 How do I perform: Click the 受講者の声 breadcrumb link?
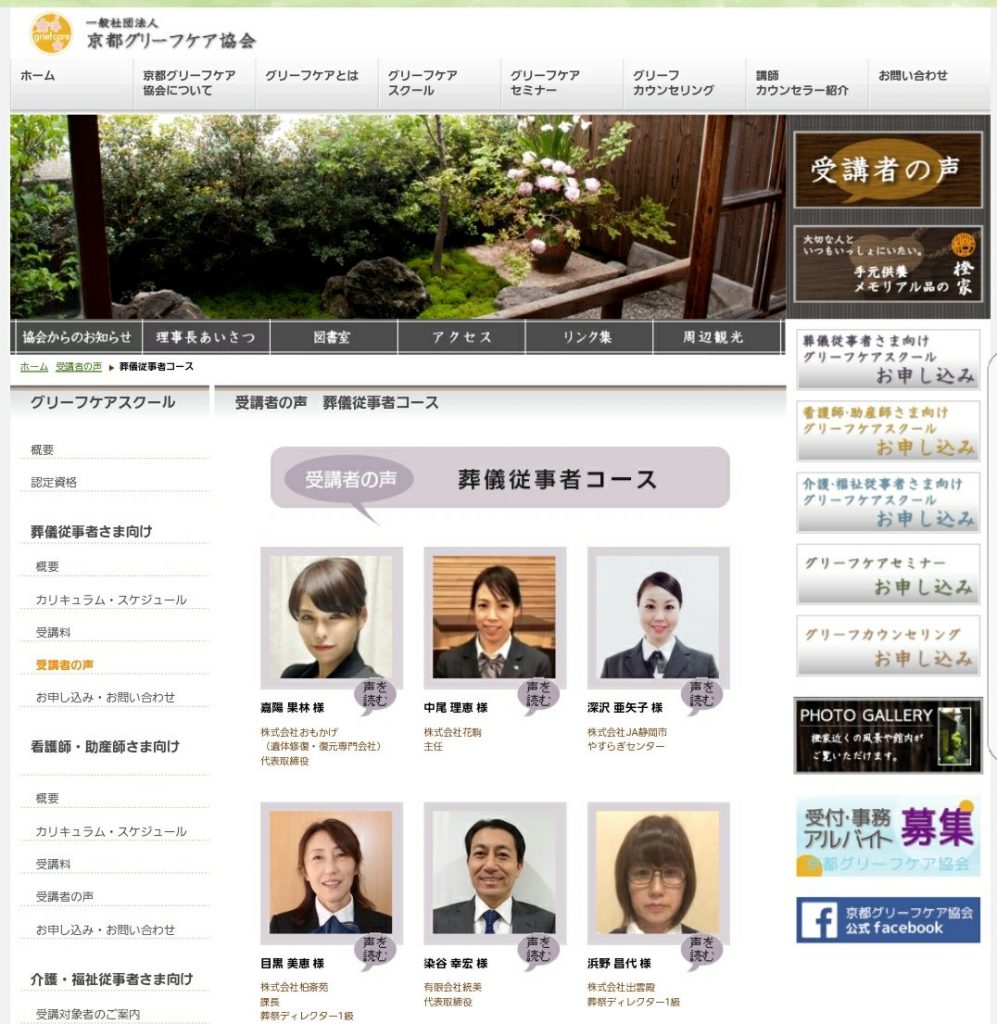(x=78, y=367)
